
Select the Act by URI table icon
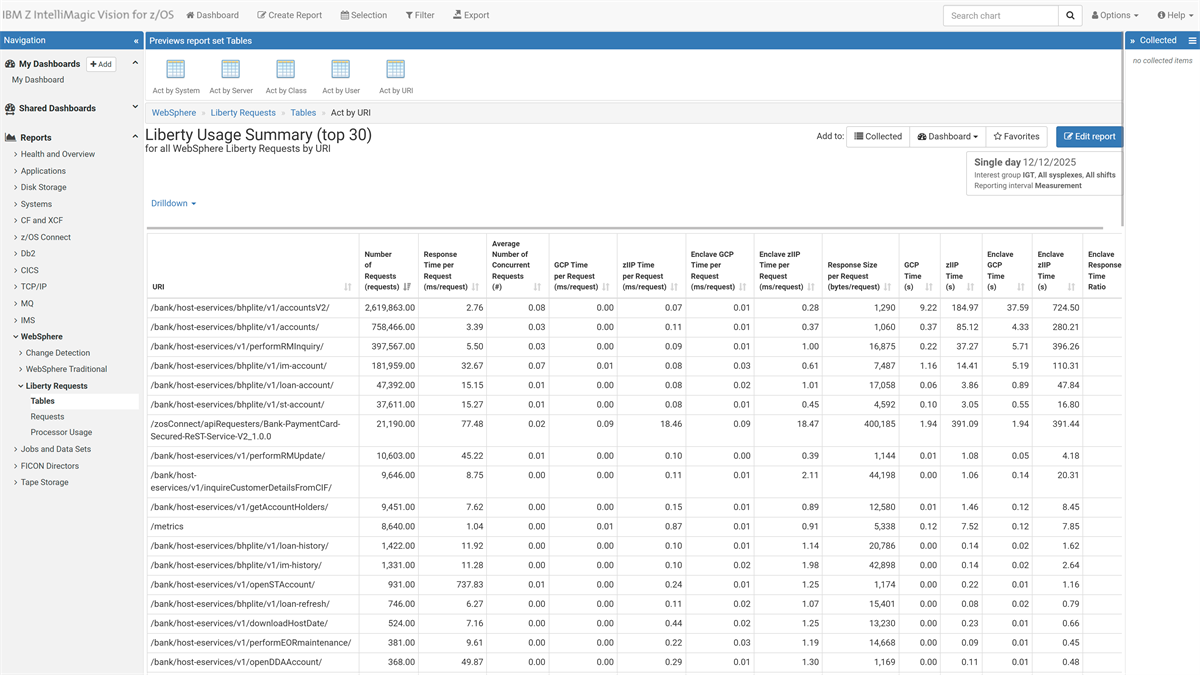click(x=395, y=70)
